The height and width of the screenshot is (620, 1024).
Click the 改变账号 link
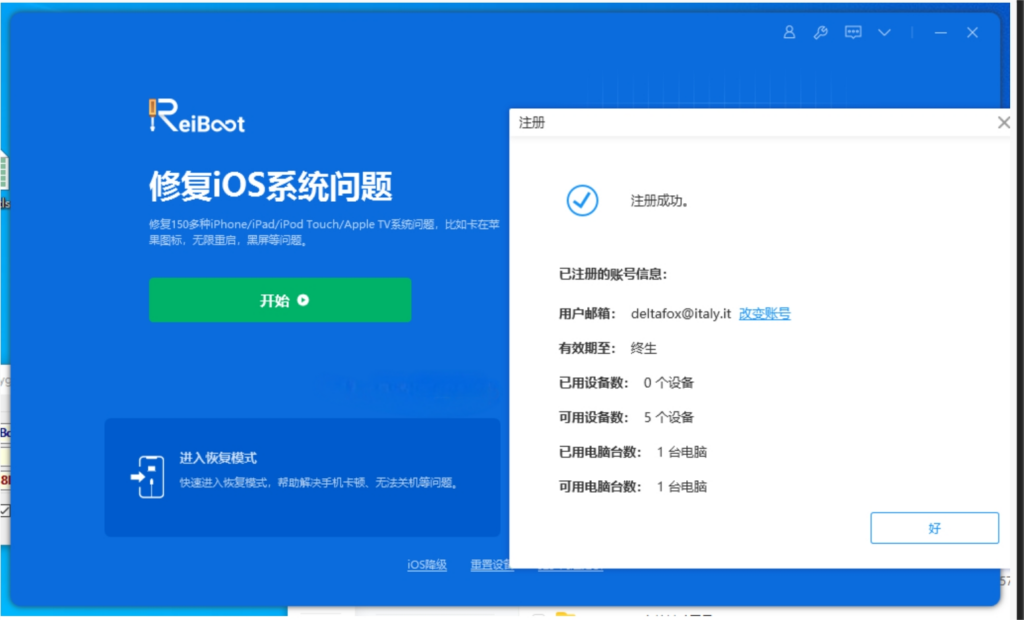(765, 313)
